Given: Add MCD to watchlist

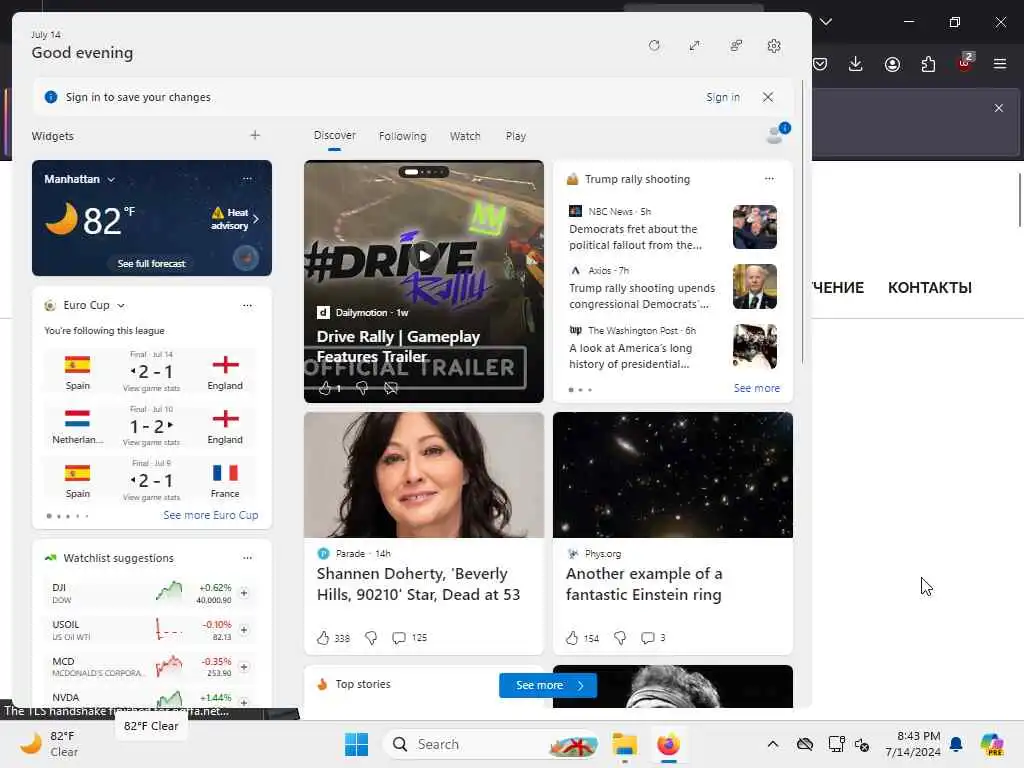Looking at the screenshot, I should click(x=244, y=667).
